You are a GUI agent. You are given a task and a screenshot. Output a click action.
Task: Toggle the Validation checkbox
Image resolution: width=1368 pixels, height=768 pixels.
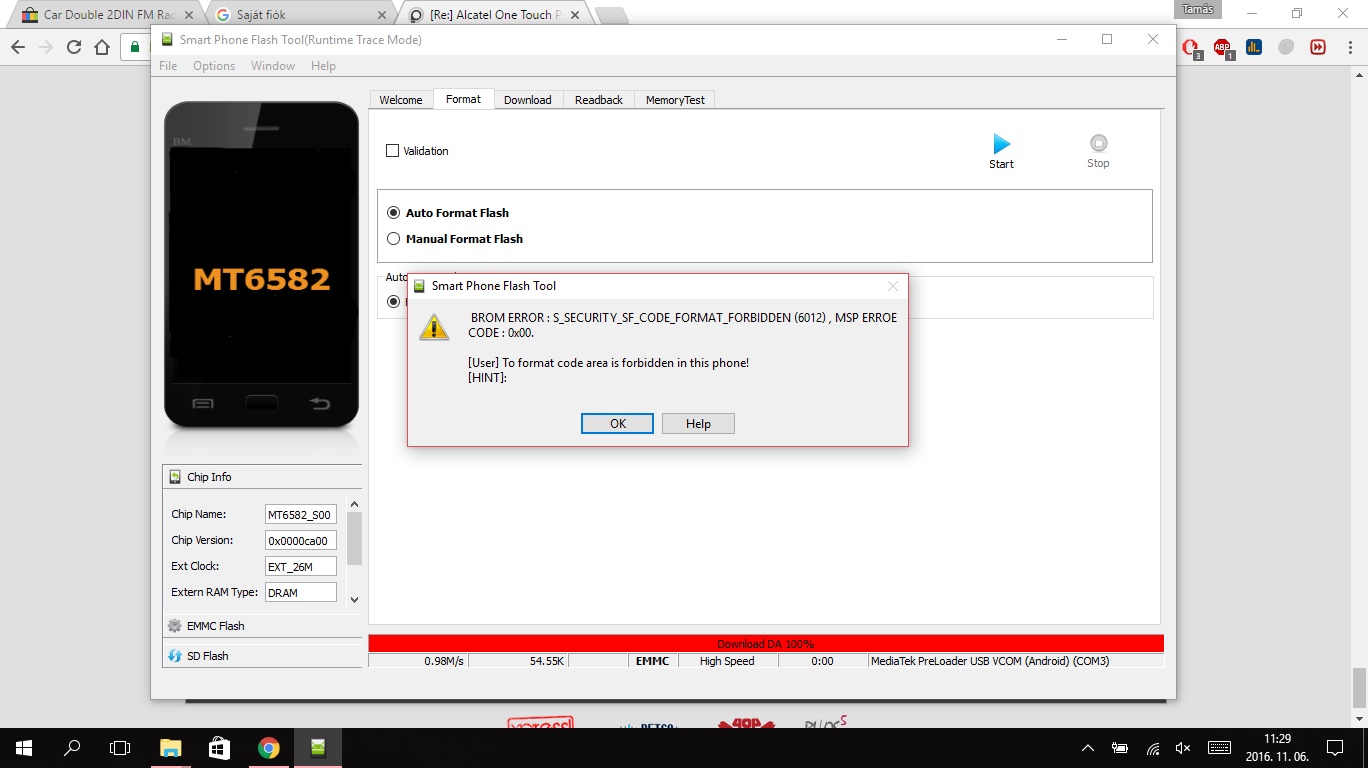(x=392, y=151)
